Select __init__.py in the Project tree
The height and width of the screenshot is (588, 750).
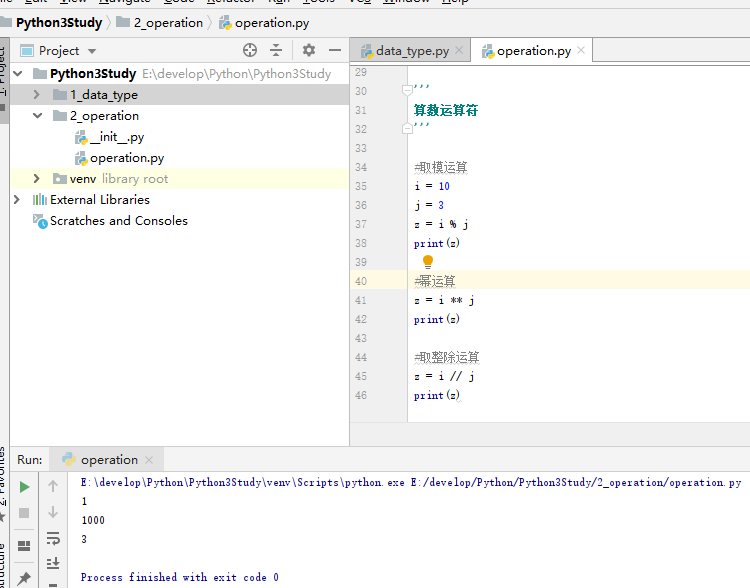(180, 137)
